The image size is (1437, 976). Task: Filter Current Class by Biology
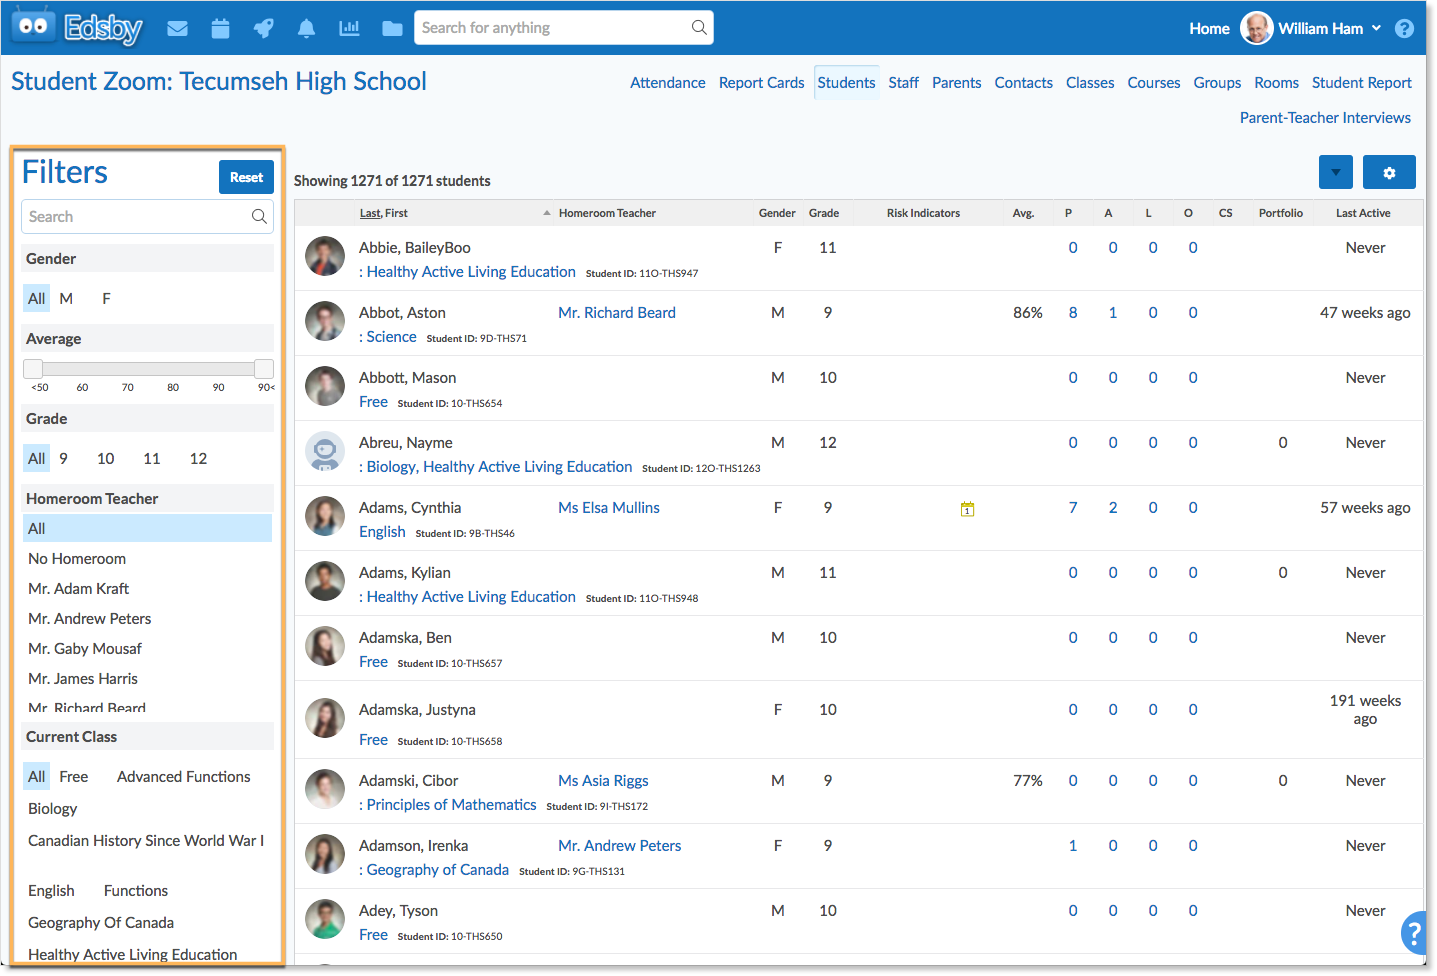[52, 808]
